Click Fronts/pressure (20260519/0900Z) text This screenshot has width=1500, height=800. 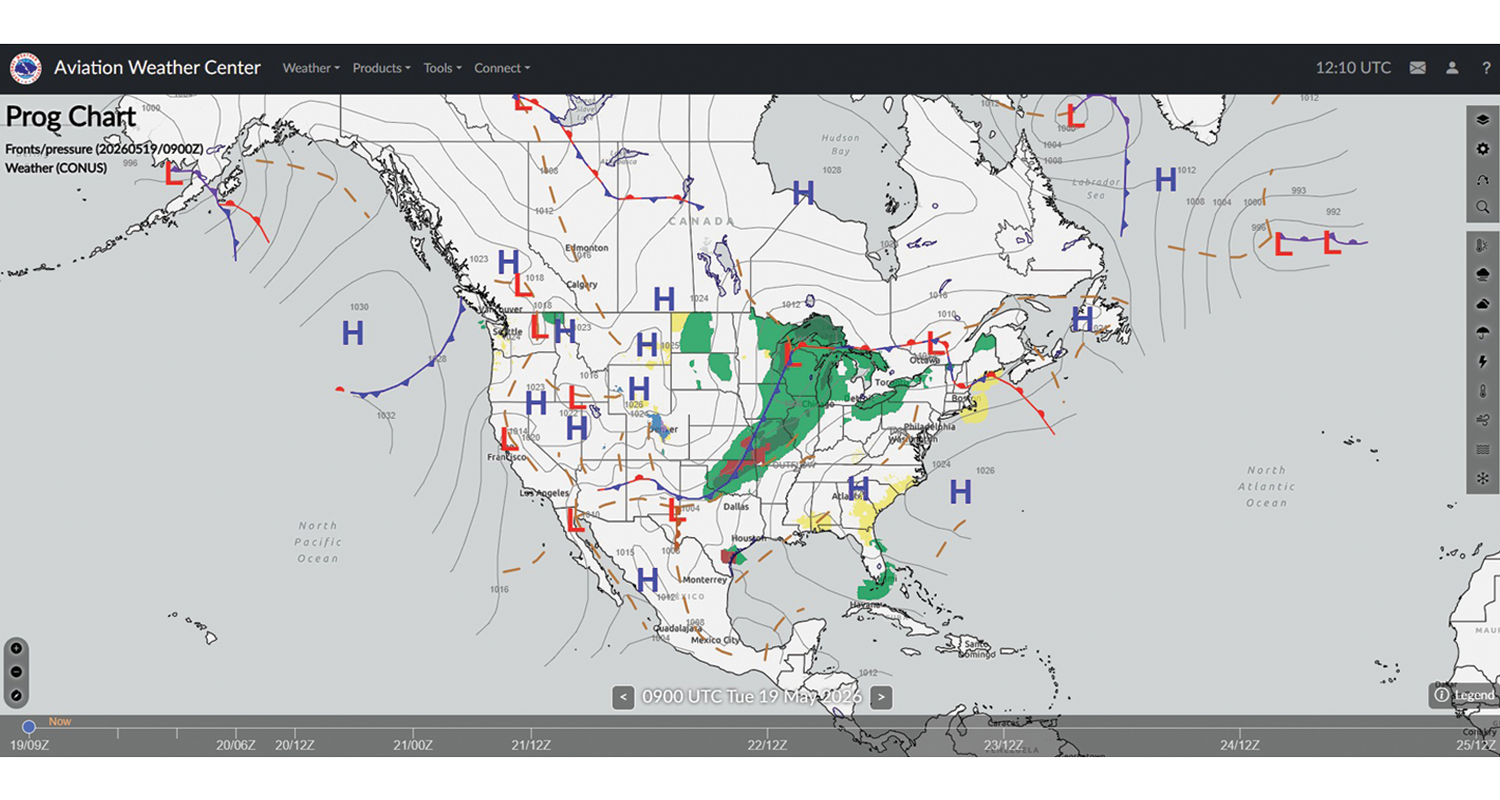click(x=104, y=149)
